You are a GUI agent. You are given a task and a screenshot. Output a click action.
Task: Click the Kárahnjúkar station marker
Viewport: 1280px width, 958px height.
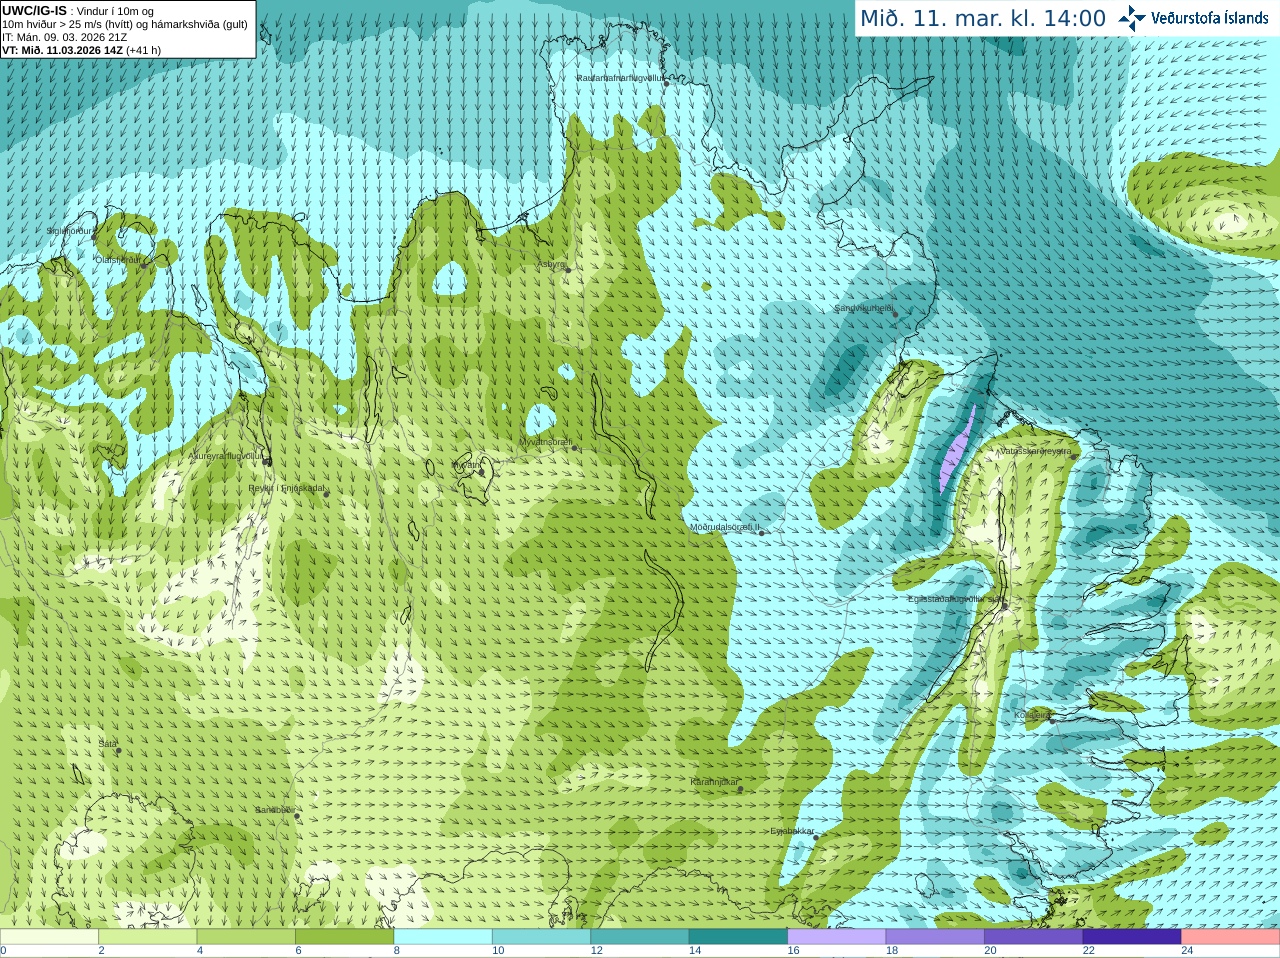[741, 789]
